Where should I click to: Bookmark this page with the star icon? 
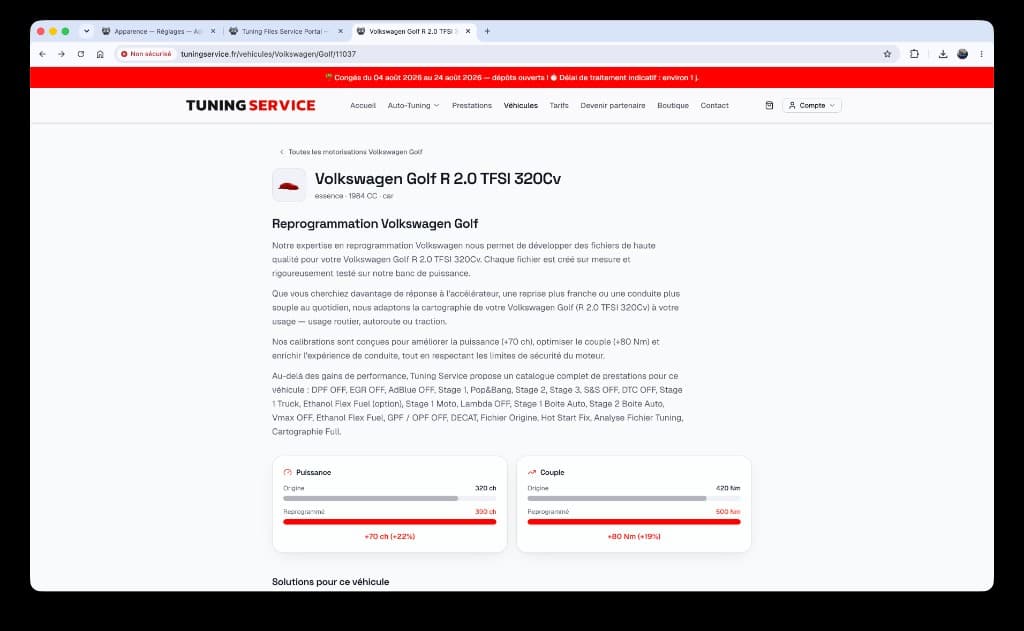tap(887, 54)
